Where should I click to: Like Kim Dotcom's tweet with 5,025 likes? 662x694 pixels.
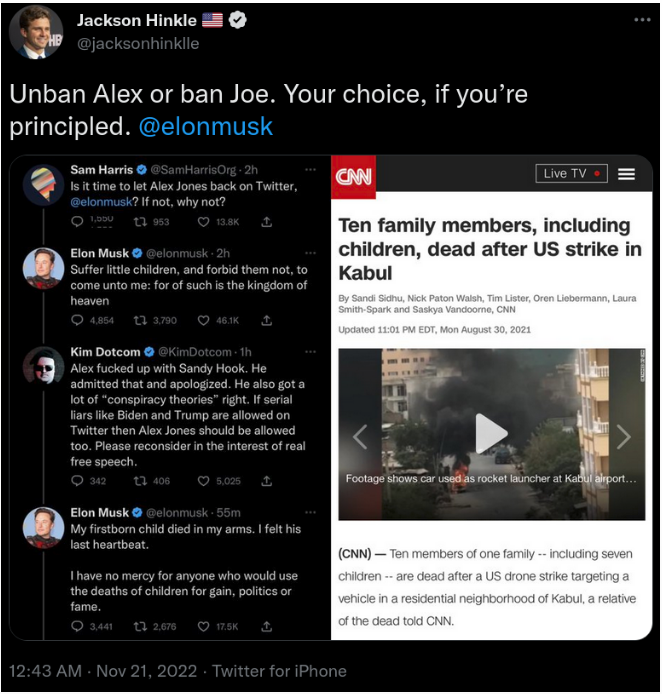click(205, 481)
